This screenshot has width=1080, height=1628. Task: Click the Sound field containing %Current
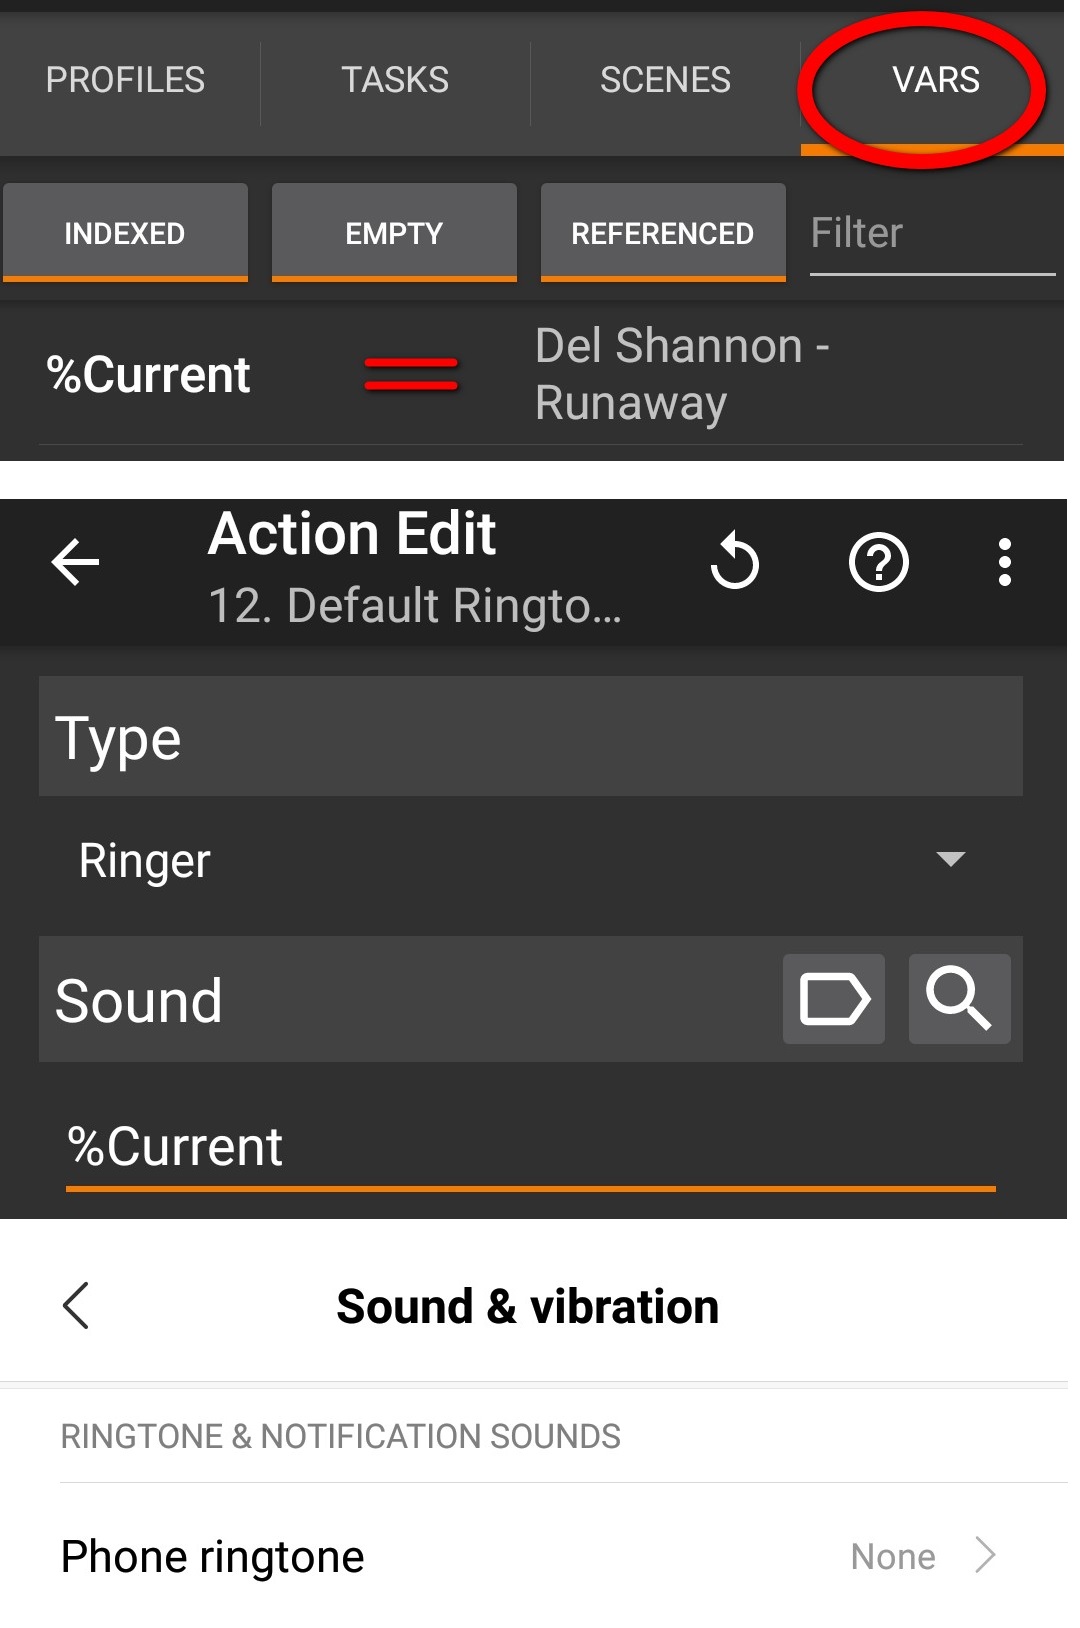(x=530, y=1147)
